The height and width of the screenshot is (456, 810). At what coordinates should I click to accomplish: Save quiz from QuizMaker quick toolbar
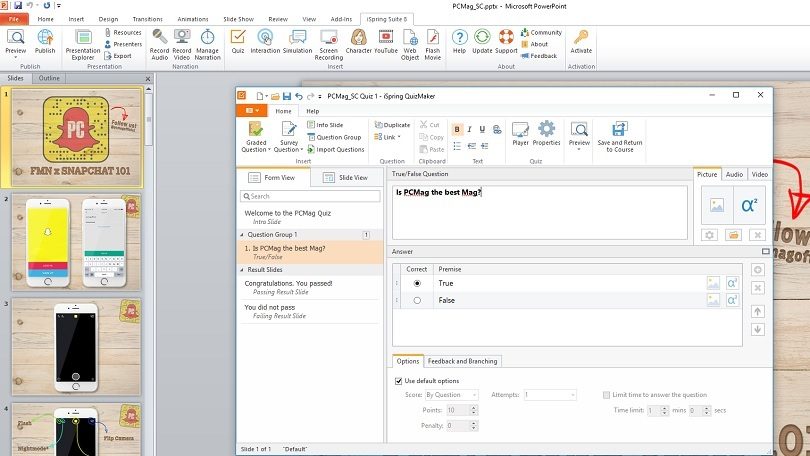287,96
